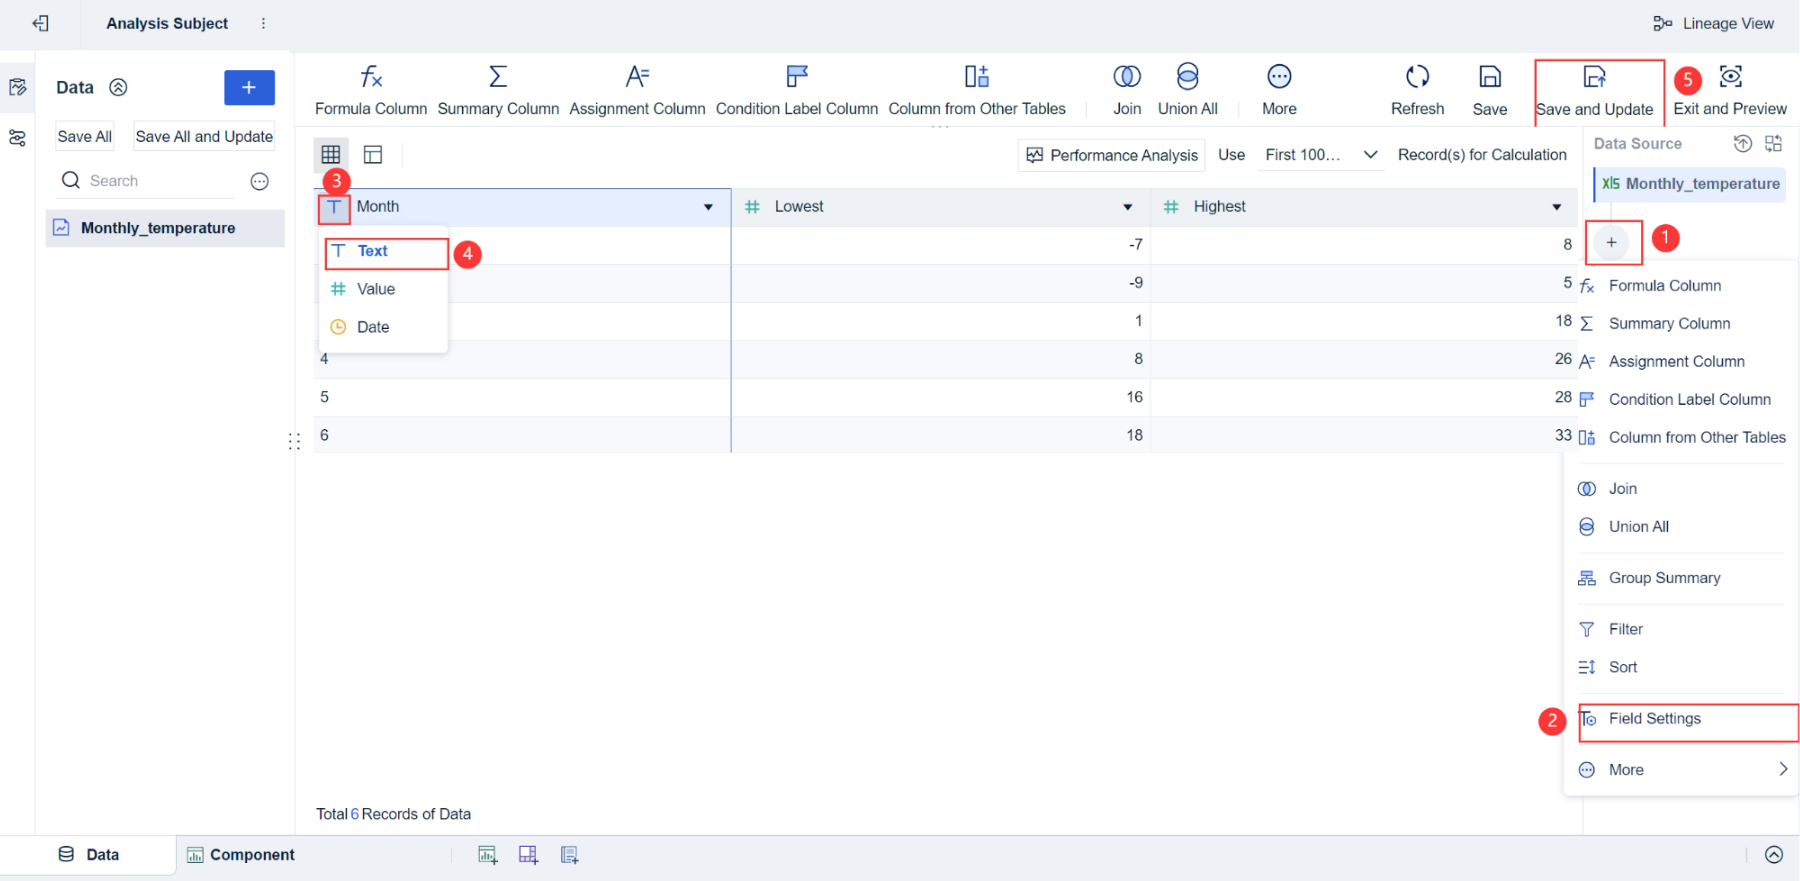The height and width of the screenshot is (881, 1800).
Task: Select the Monthly_temperature data source step
Action: pyautogui.click(x=1689, y=184)
